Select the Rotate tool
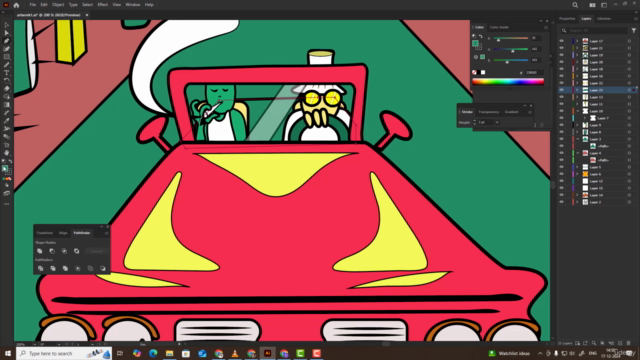Viewport: 640px width, 360px height. [7, 81]
